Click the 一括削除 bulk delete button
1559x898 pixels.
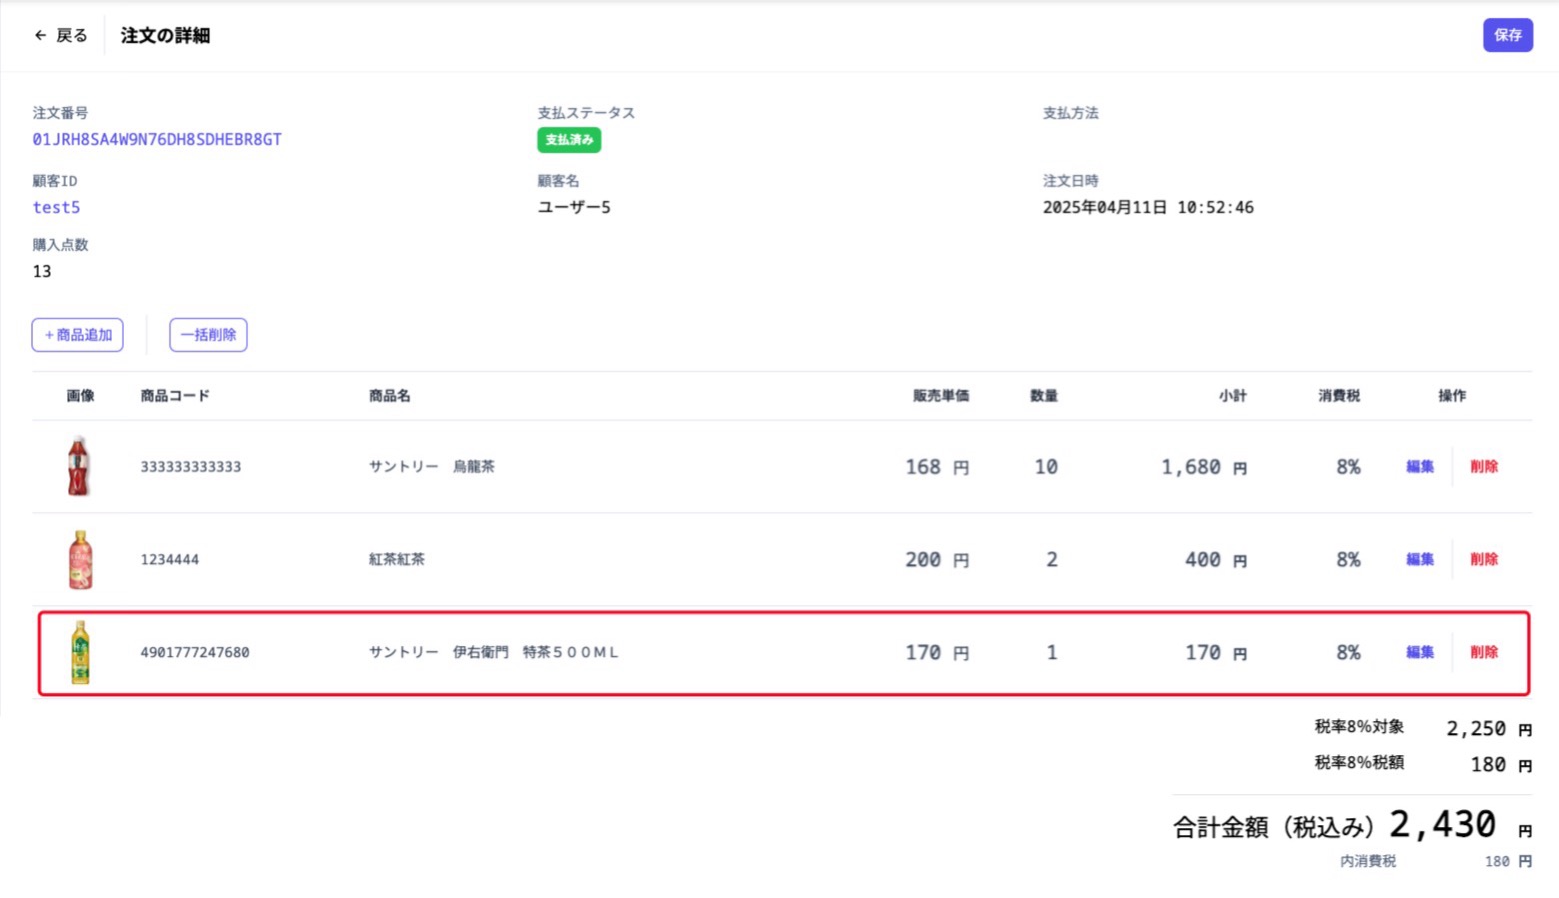[x=208, y=334]
